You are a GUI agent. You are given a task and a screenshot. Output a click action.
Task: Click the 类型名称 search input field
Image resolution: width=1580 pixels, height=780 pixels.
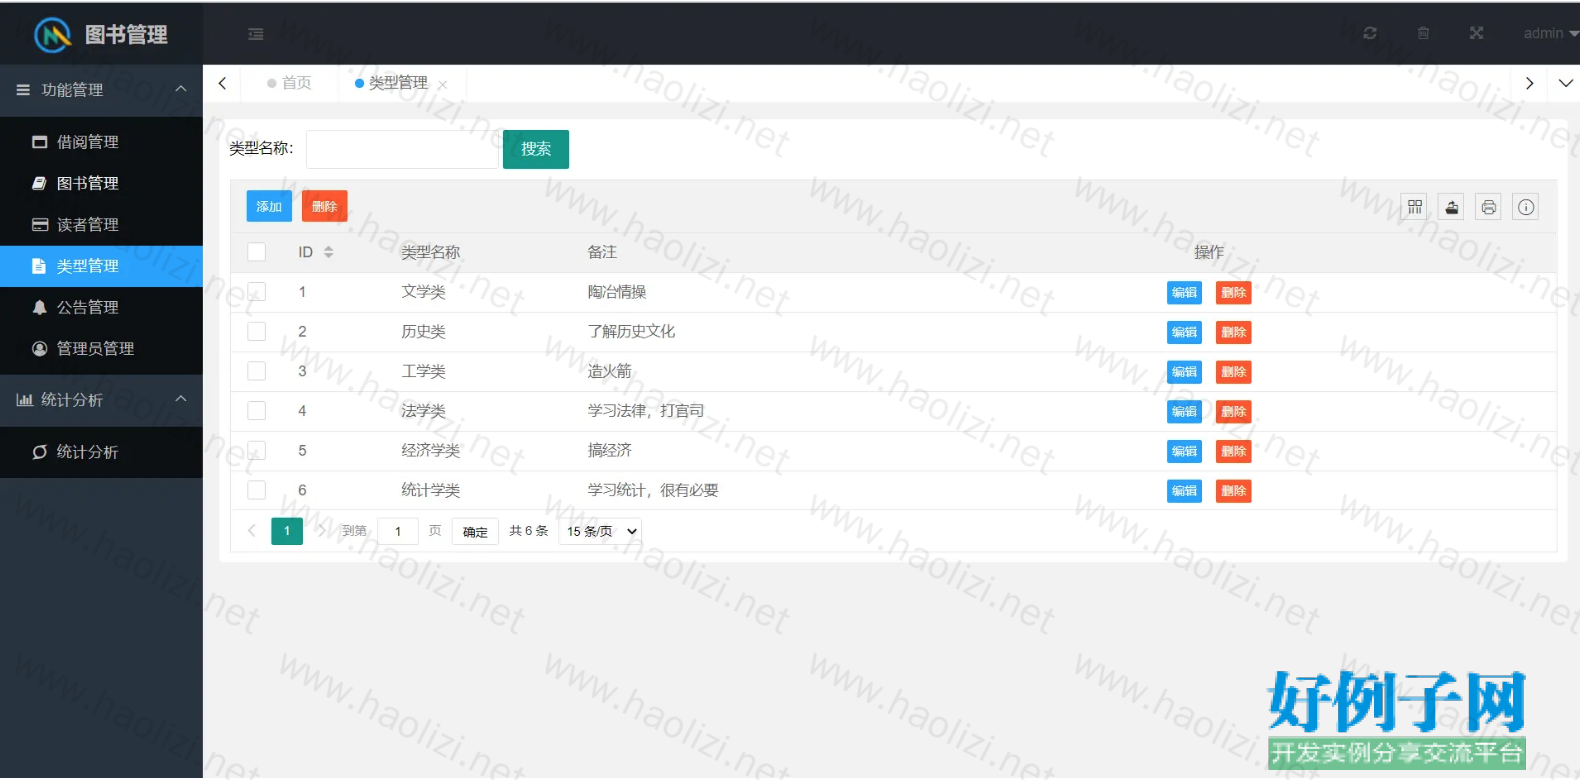click(401, 149)
